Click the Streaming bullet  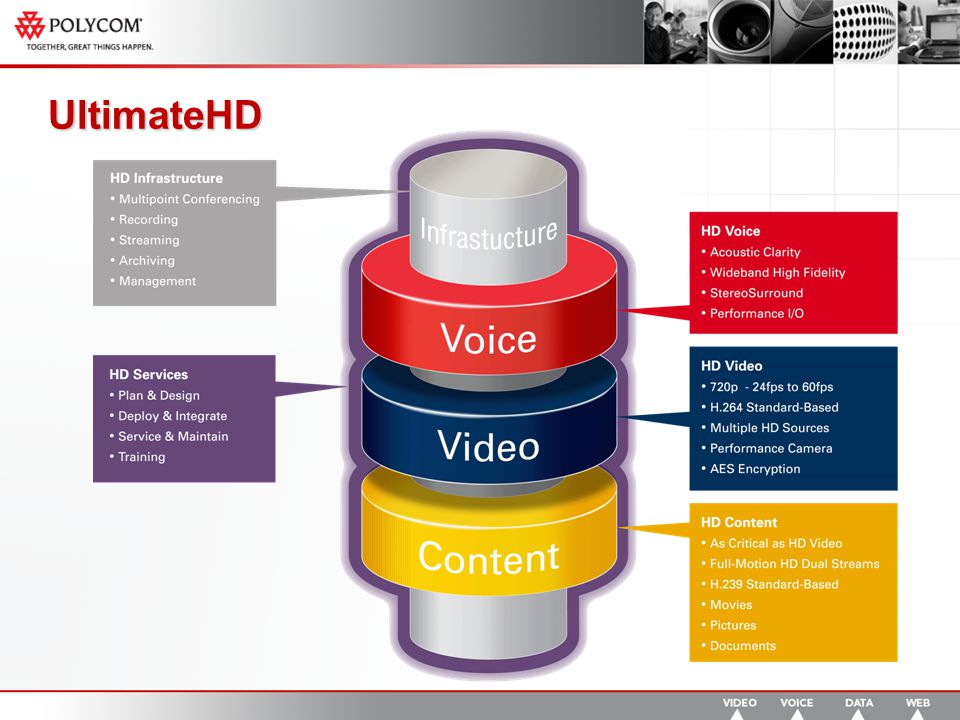pyautogui.click(x=145, y=240)
